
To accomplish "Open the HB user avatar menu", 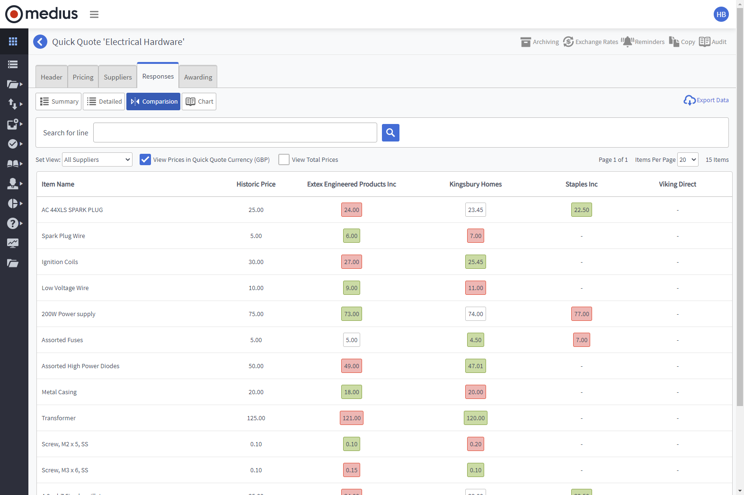I will [721, 14].
